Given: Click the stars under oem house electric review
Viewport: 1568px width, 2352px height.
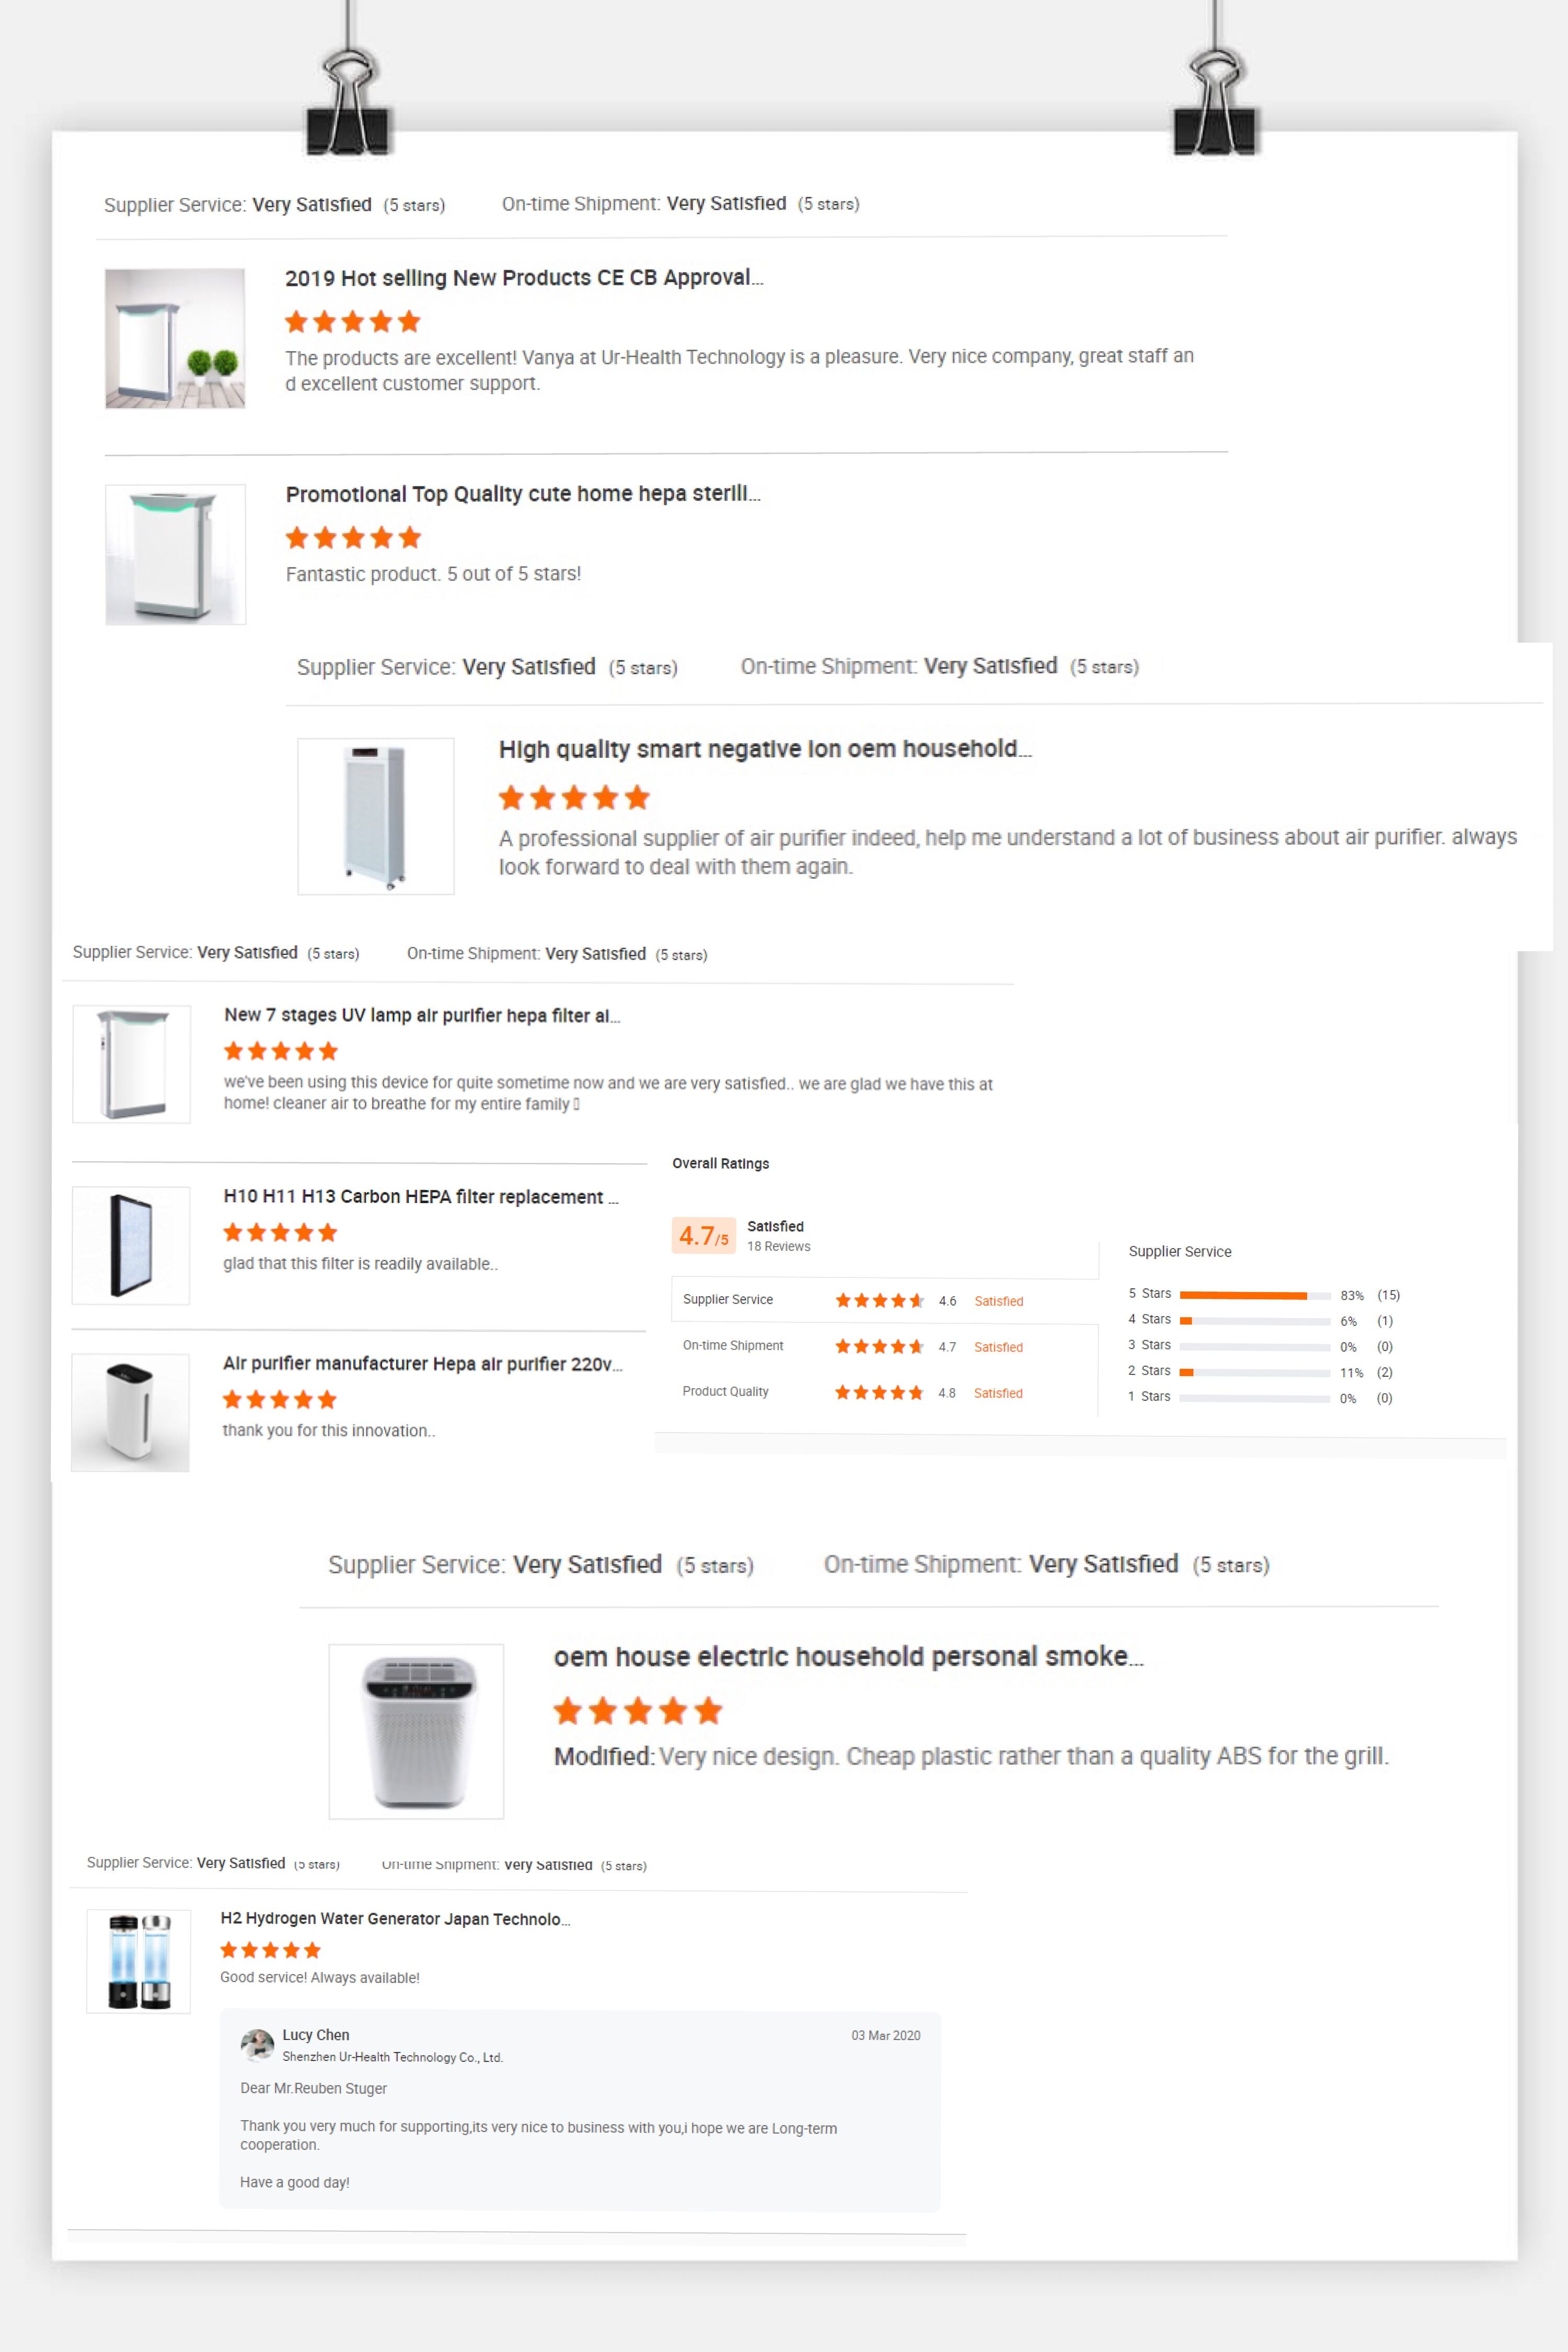Looking at the screenshot, I should coord(637,1711).
